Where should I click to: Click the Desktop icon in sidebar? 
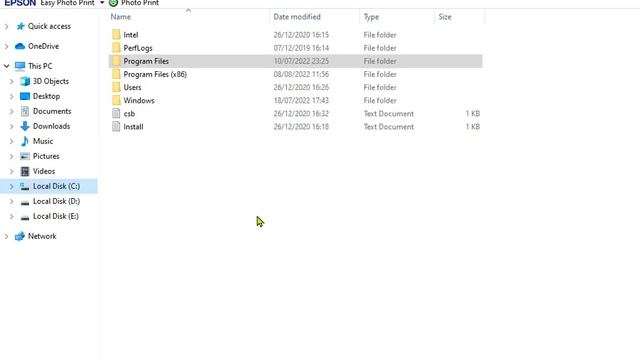tap(25, 96)
